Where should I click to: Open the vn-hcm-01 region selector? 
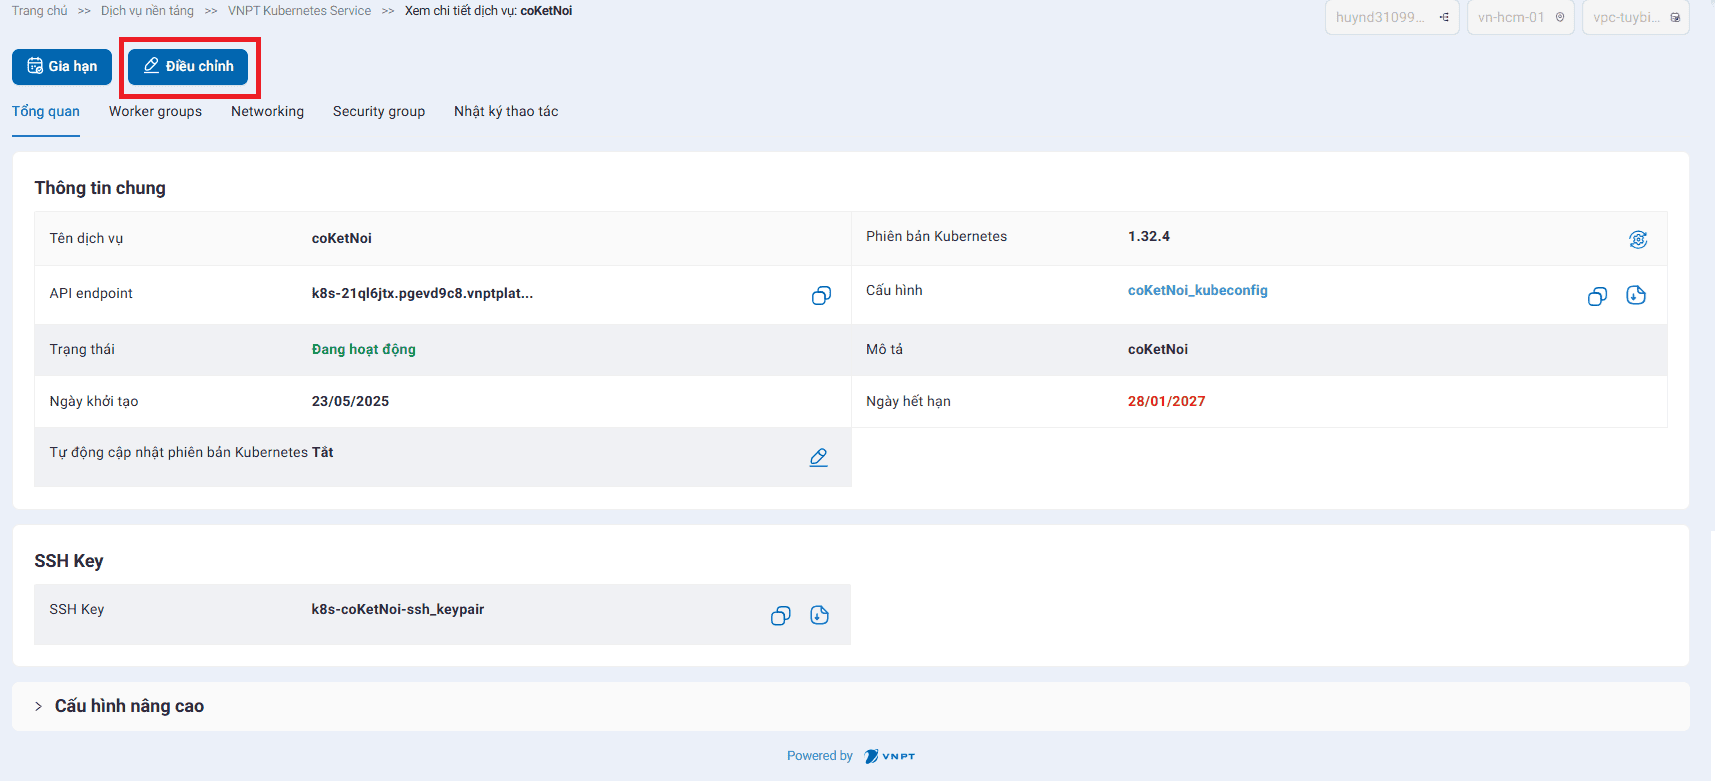pos(1520,17)
